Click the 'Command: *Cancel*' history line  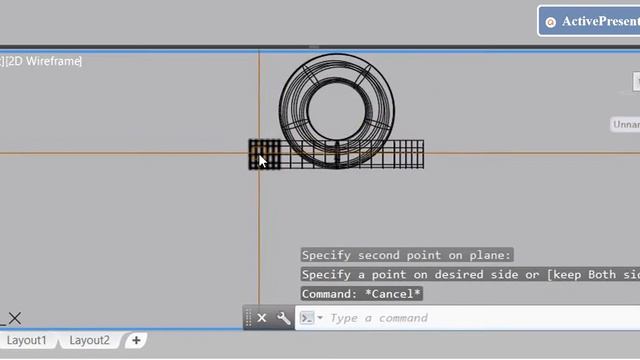click(362, 294)
